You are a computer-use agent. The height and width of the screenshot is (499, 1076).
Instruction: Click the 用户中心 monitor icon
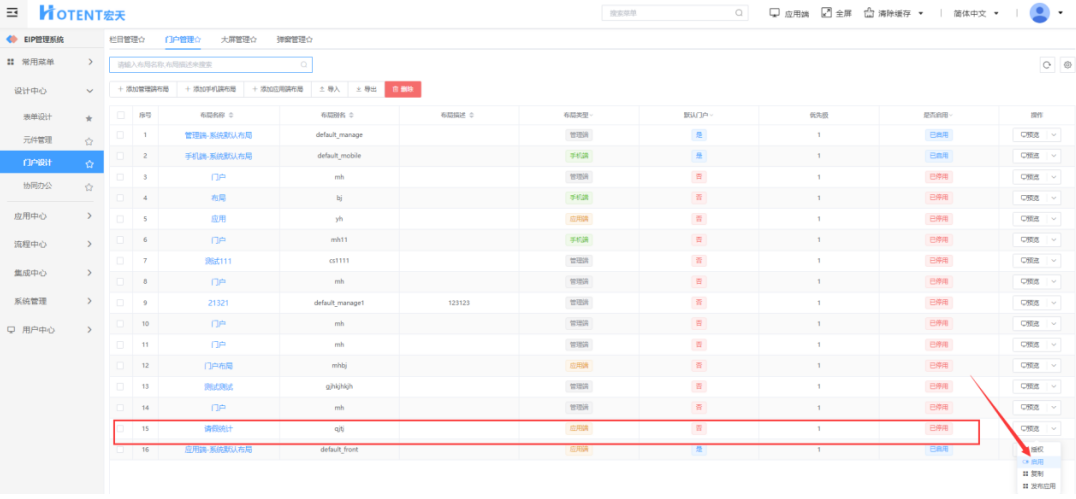tap(11, 329)
